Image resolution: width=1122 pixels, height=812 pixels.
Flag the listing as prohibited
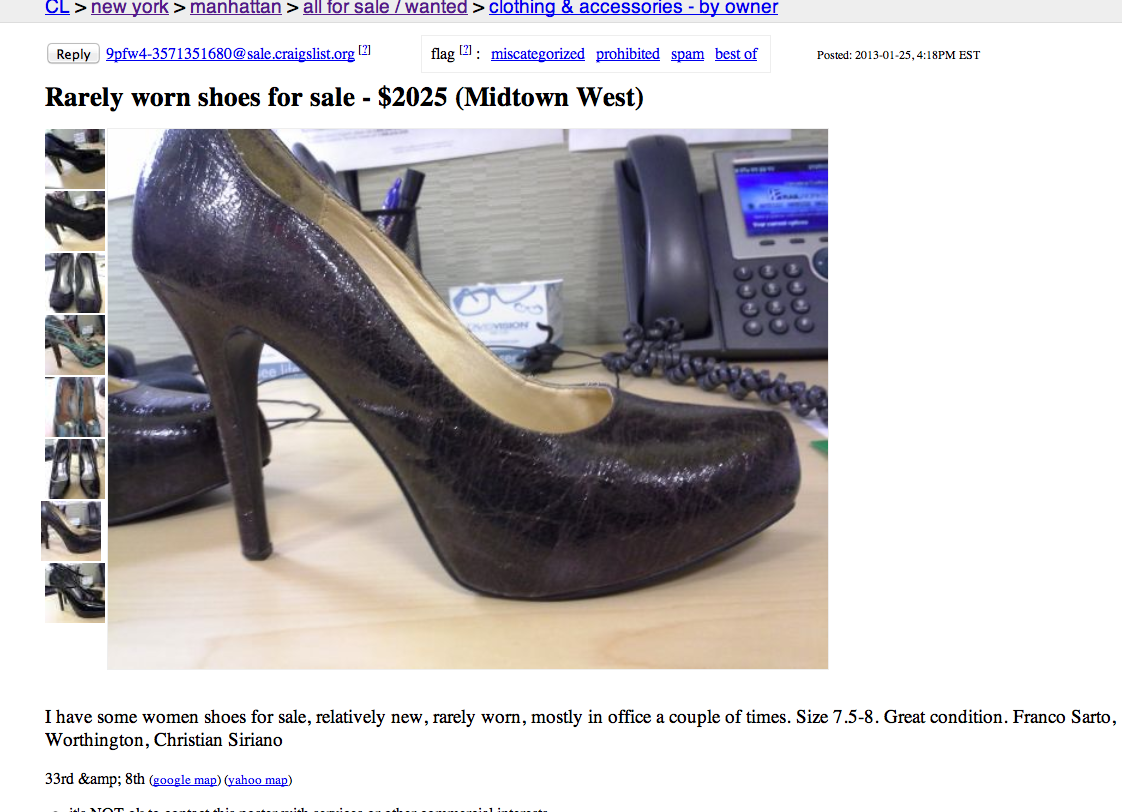628,54
